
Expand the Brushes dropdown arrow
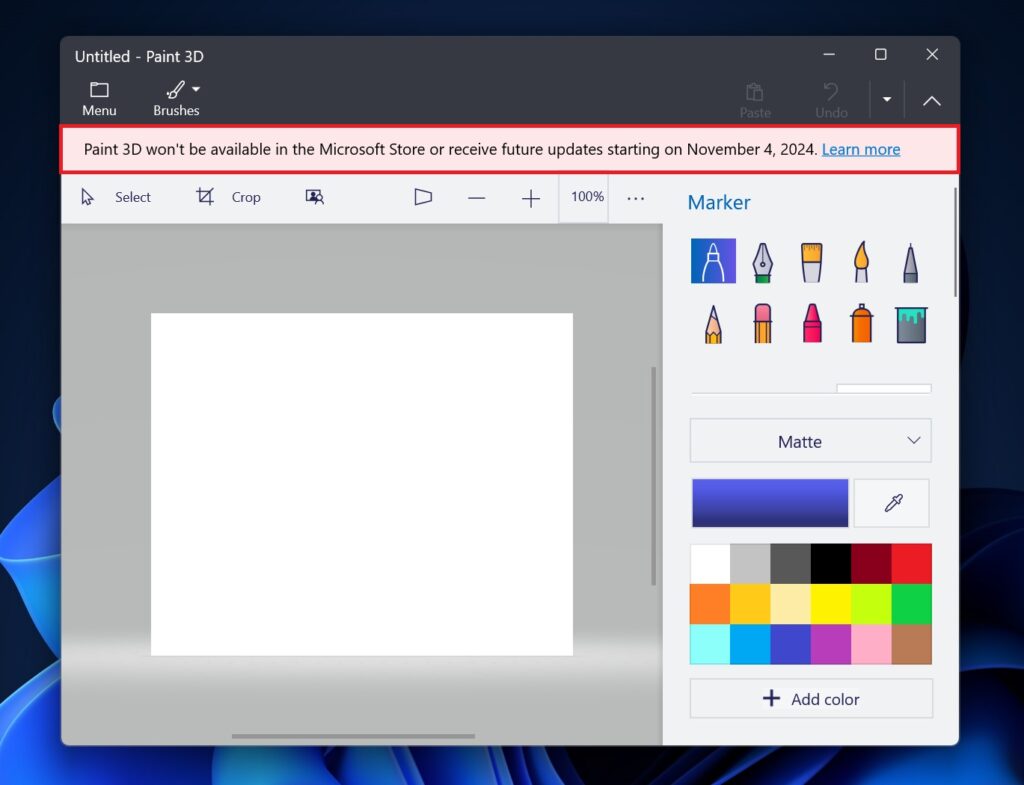pyautogui.click(x=196, y=88)
